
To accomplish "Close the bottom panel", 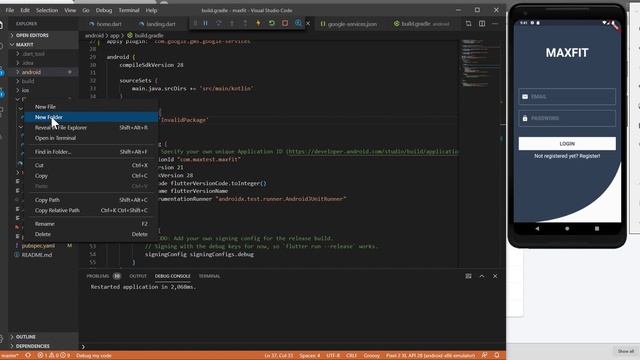I will 495,276.
